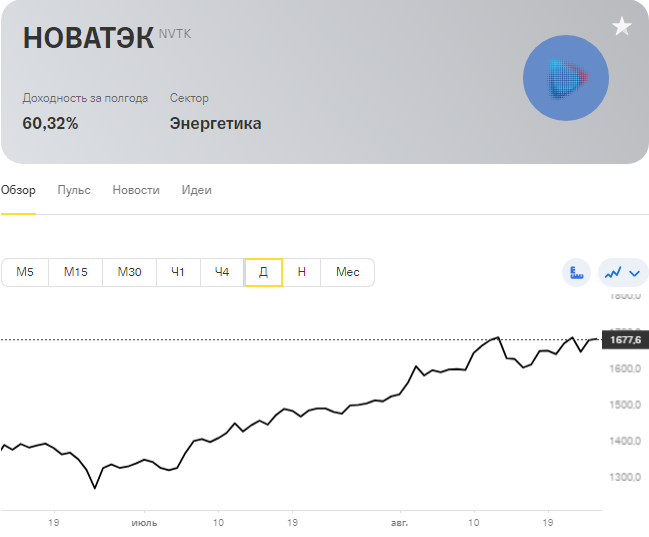The width and height of the screenshot is (649, 537).
Task: Select the Ч1 hourly timeframe
Action: pos(178,272)
